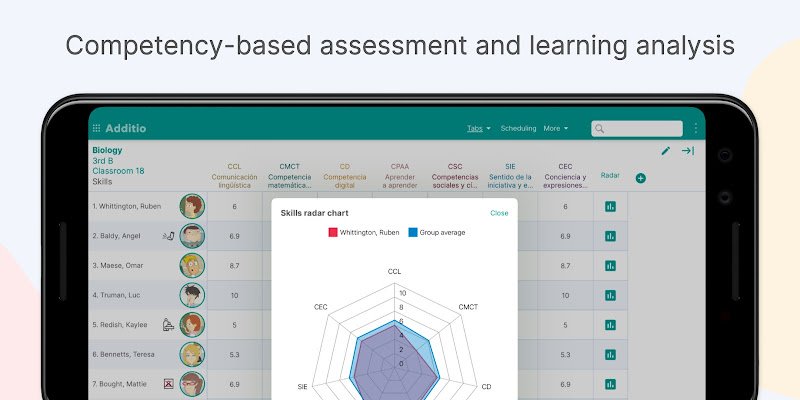Select Redish, Kaylee's avatar
The height and width of the screenshot is (400, 800).
pyautogui.click(x=192, y=325)
